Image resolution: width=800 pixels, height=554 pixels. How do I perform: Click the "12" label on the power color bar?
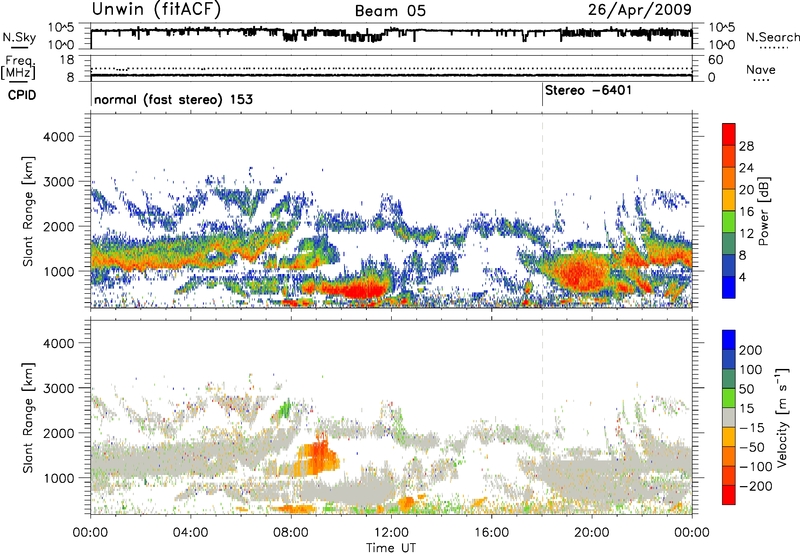pyautogui.click(x=746, y=234)
